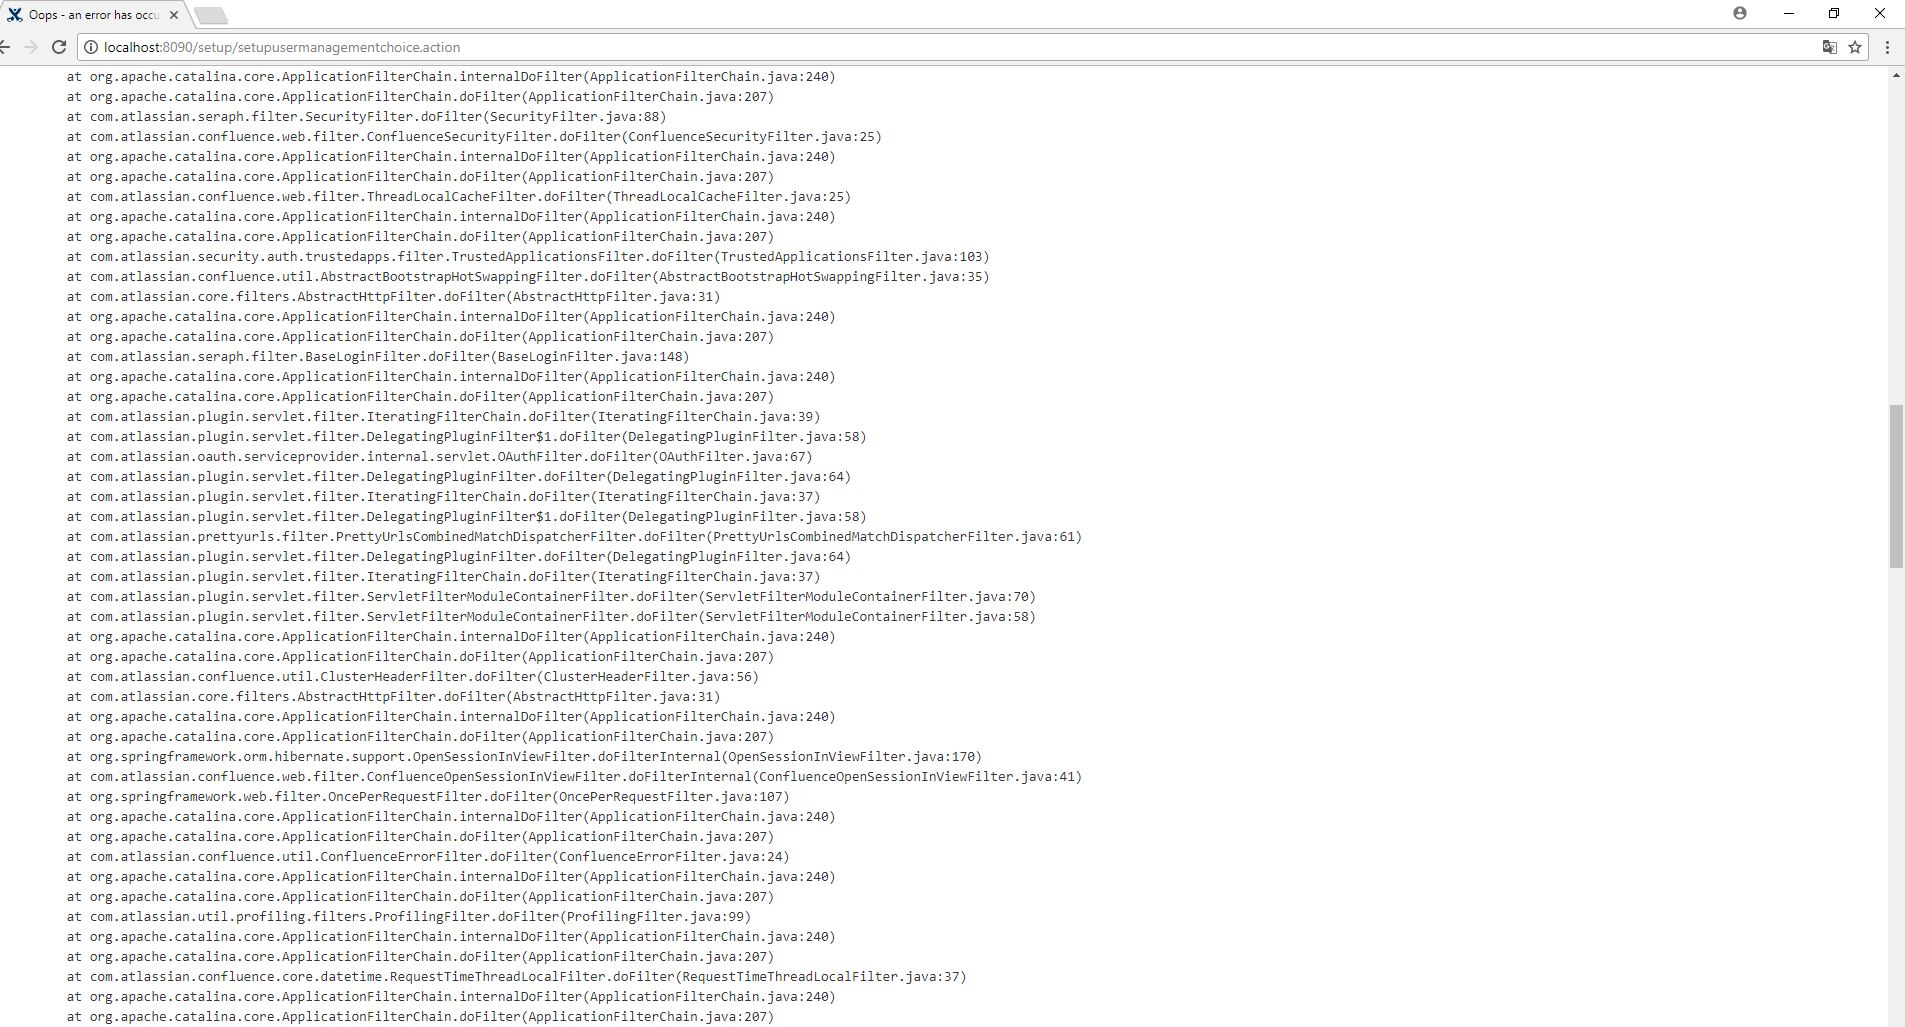Click the SecurityFilter.java:88 stack line
Image resolution: width=1905 pixels, height=1027 pixels.
pyautogui.click(x=366, y=117)
